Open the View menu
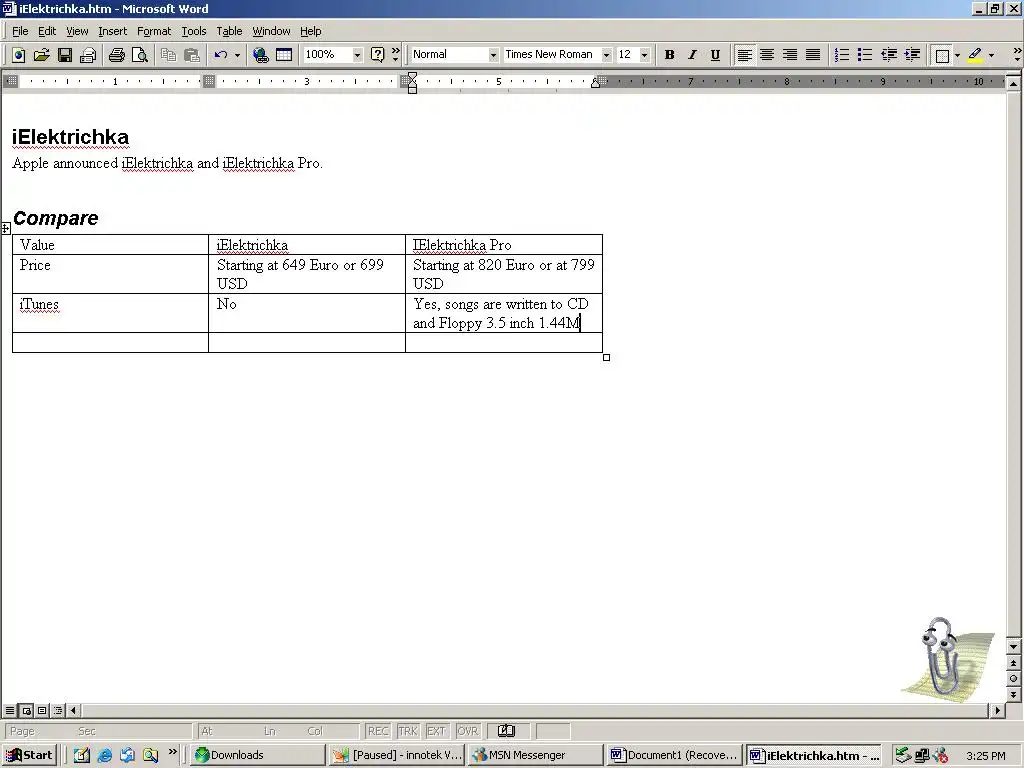This screenshot has width=1024, height=768. point(77,31)
